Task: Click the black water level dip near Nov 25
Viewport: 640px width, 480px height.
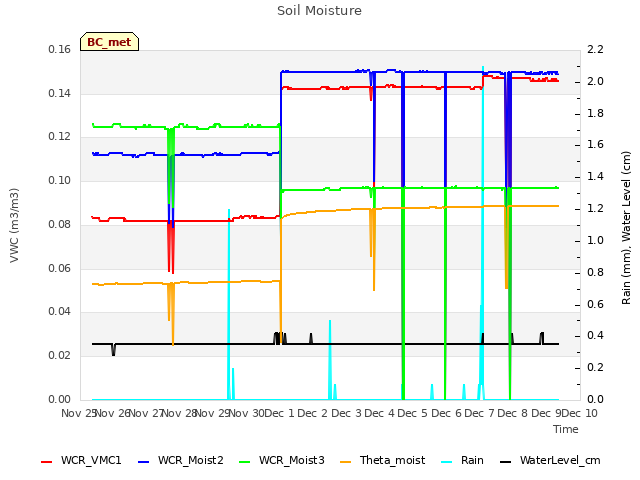Action: 113,350
